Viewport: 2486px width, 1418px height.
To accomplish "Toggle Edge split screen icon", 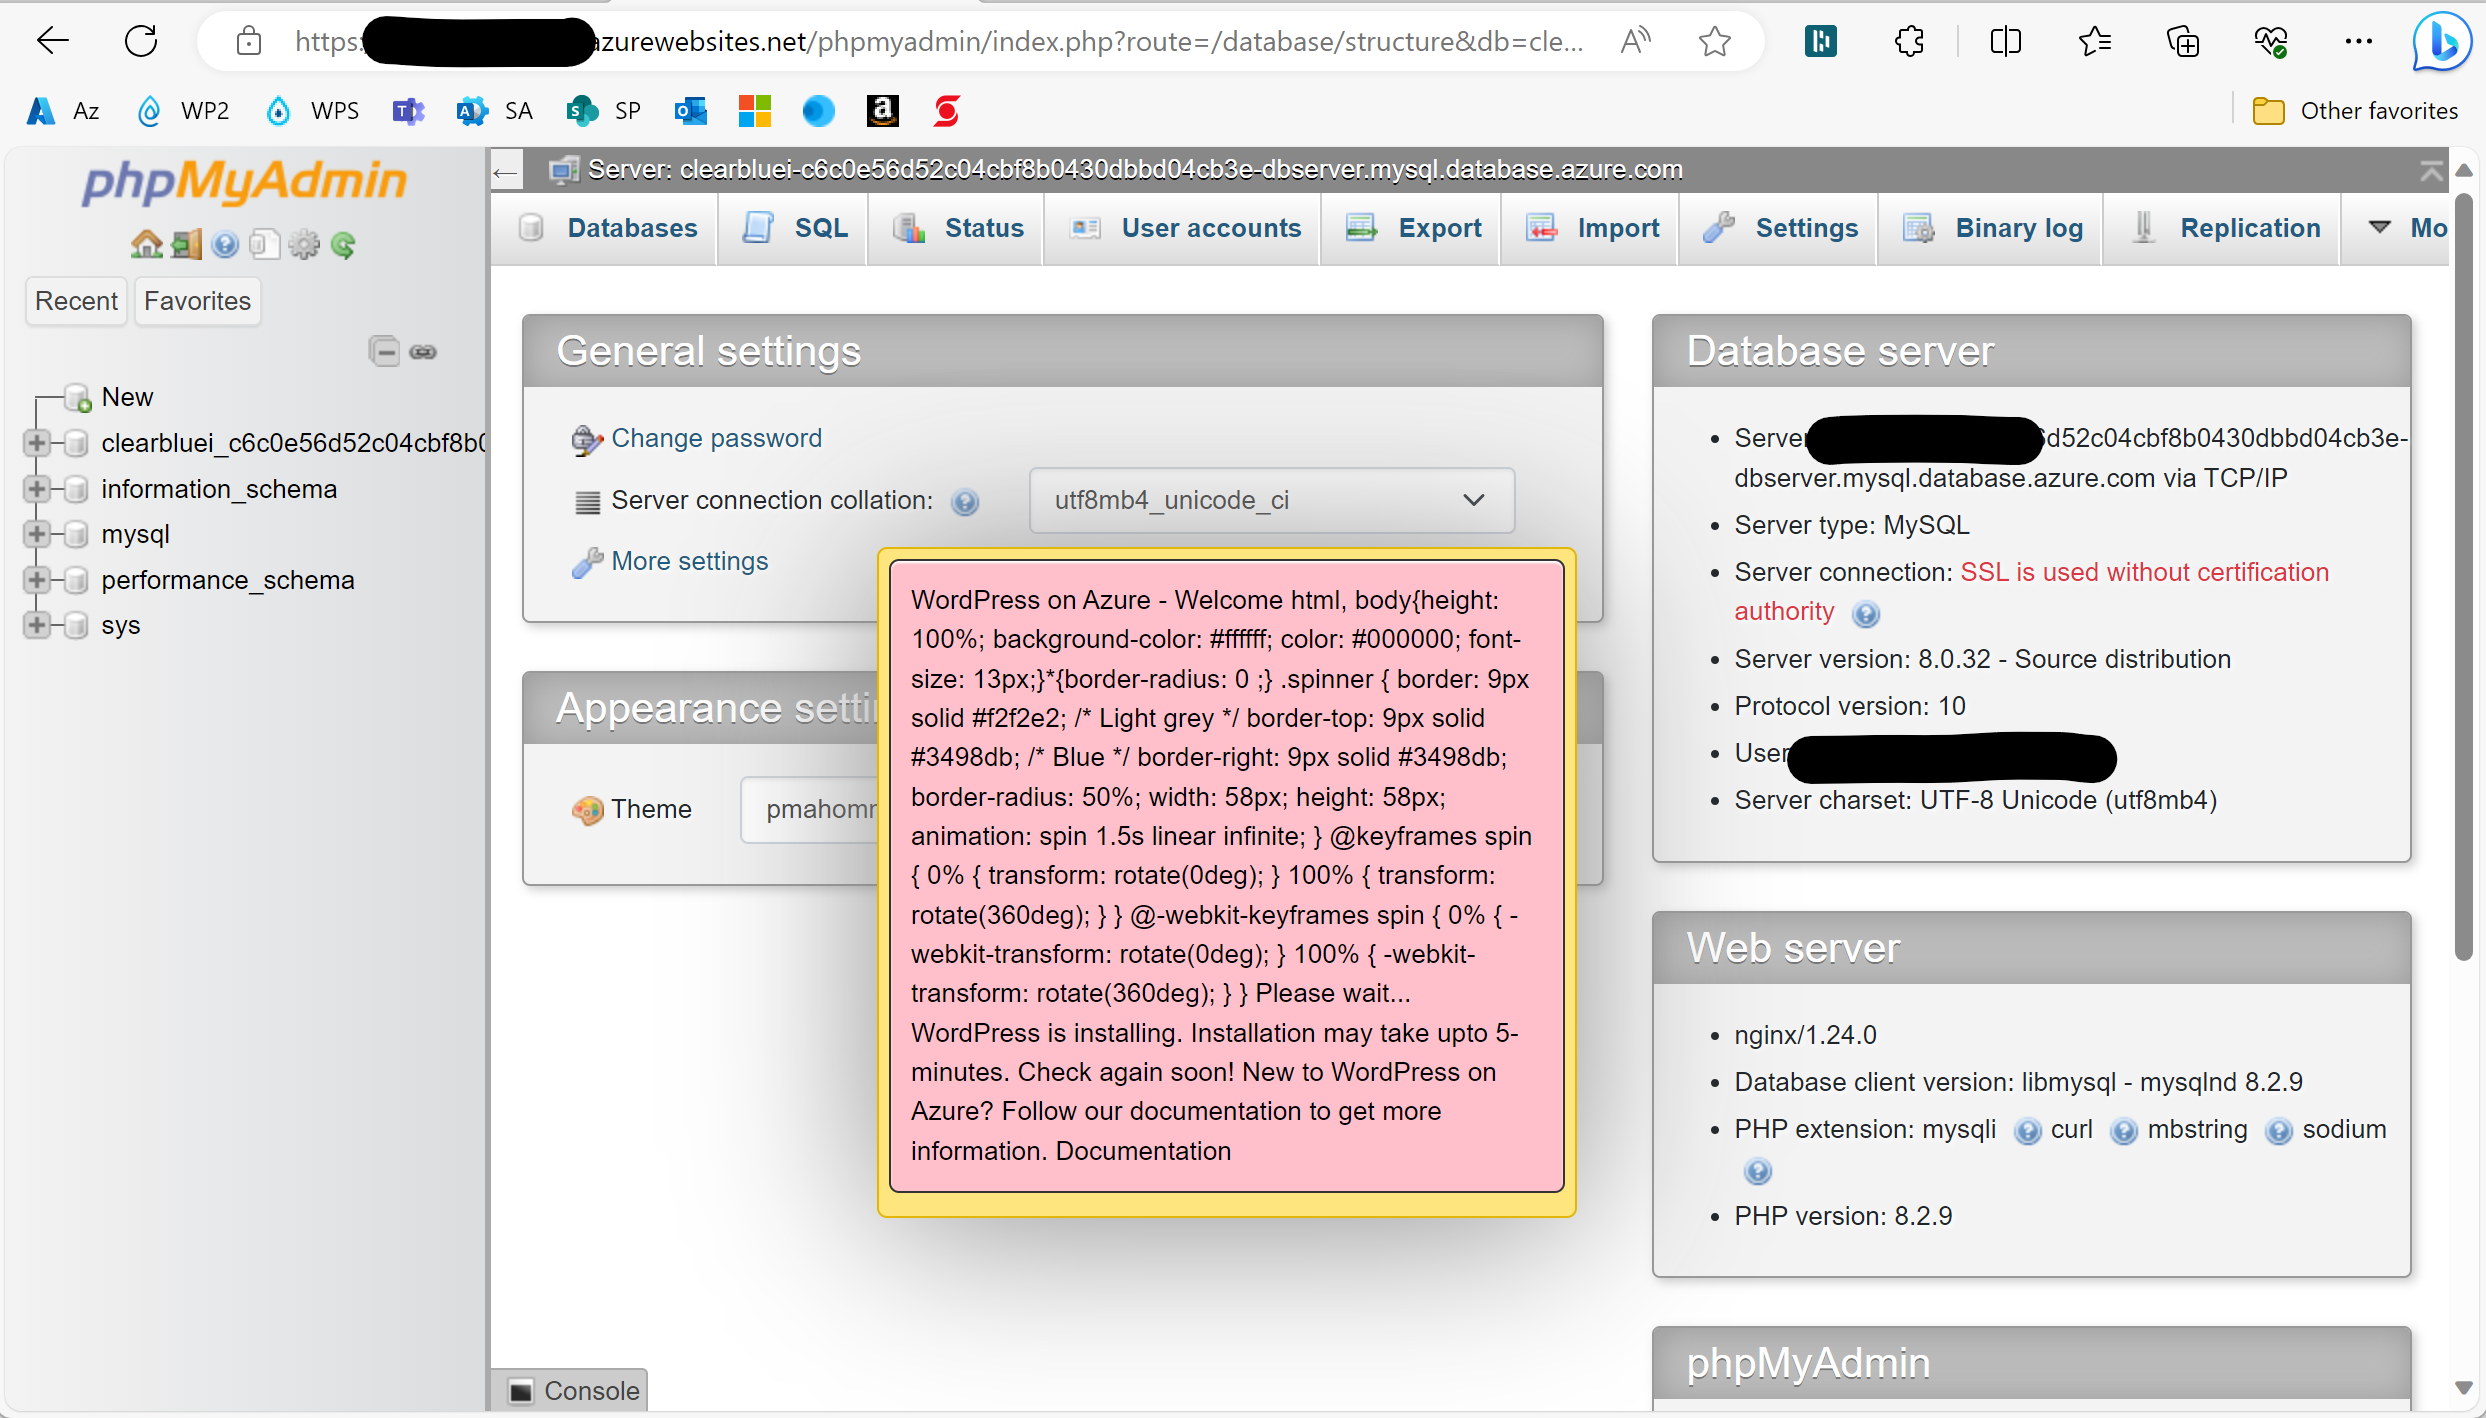I will pyautogui.click(x=2005, y=41).
